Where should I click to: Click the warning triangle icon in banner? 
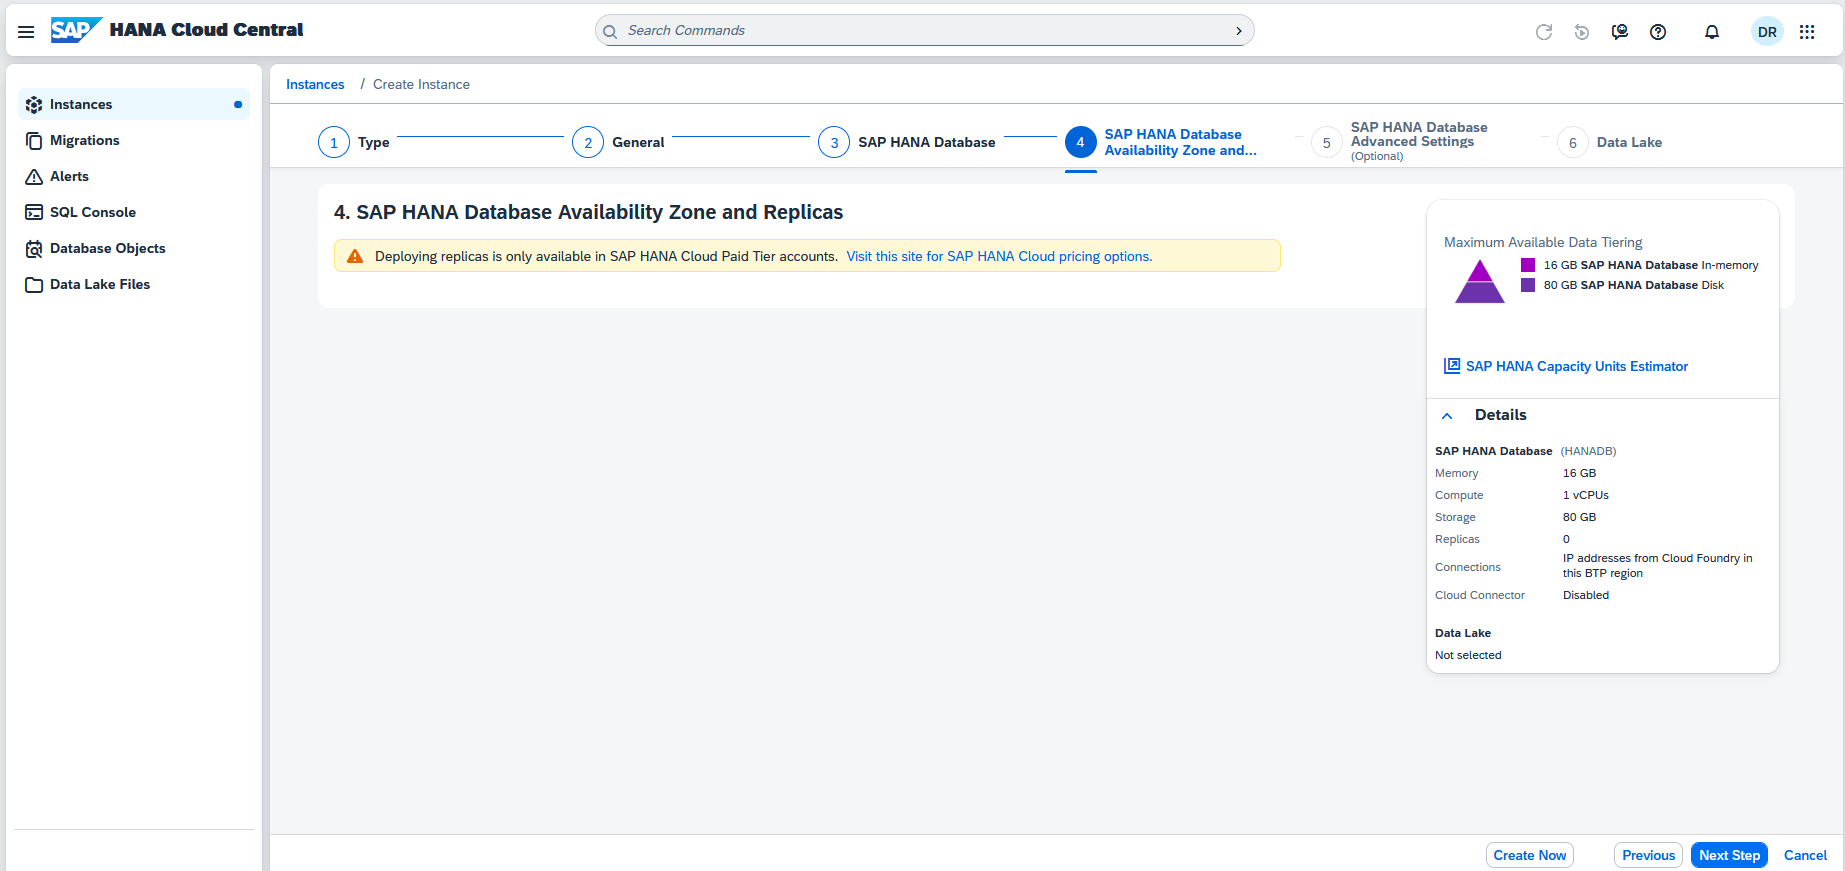pyautogui.click(x=355, y=256)
